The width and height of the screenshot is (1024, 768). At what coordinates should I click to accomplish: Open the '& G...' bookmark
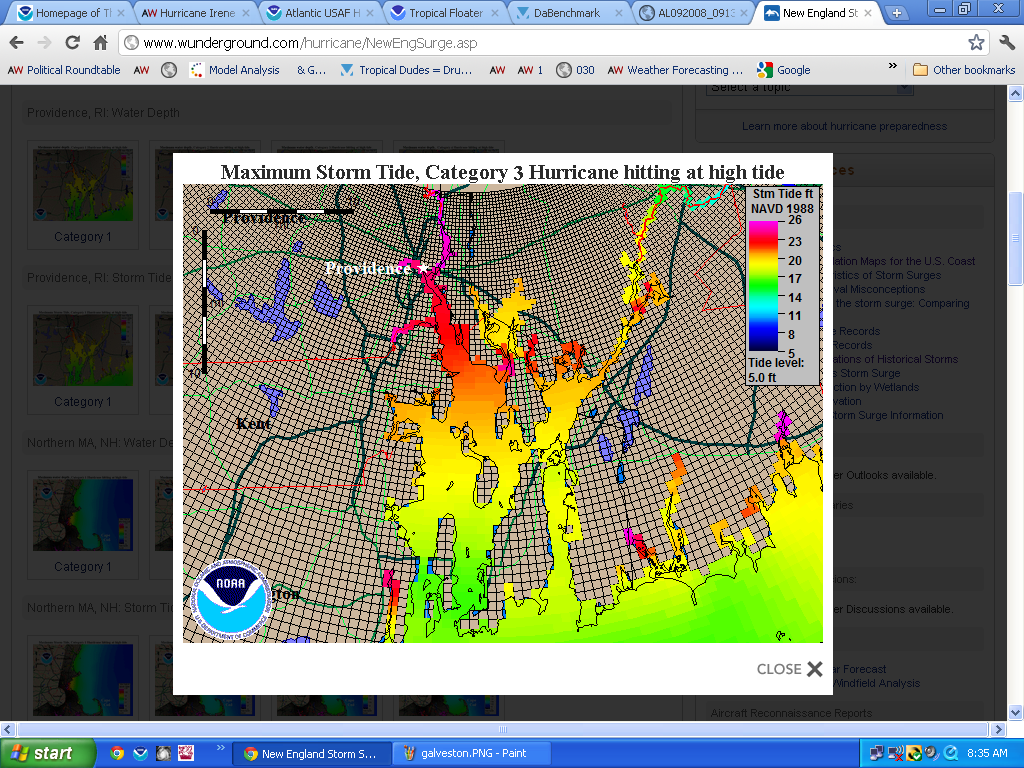311,70
